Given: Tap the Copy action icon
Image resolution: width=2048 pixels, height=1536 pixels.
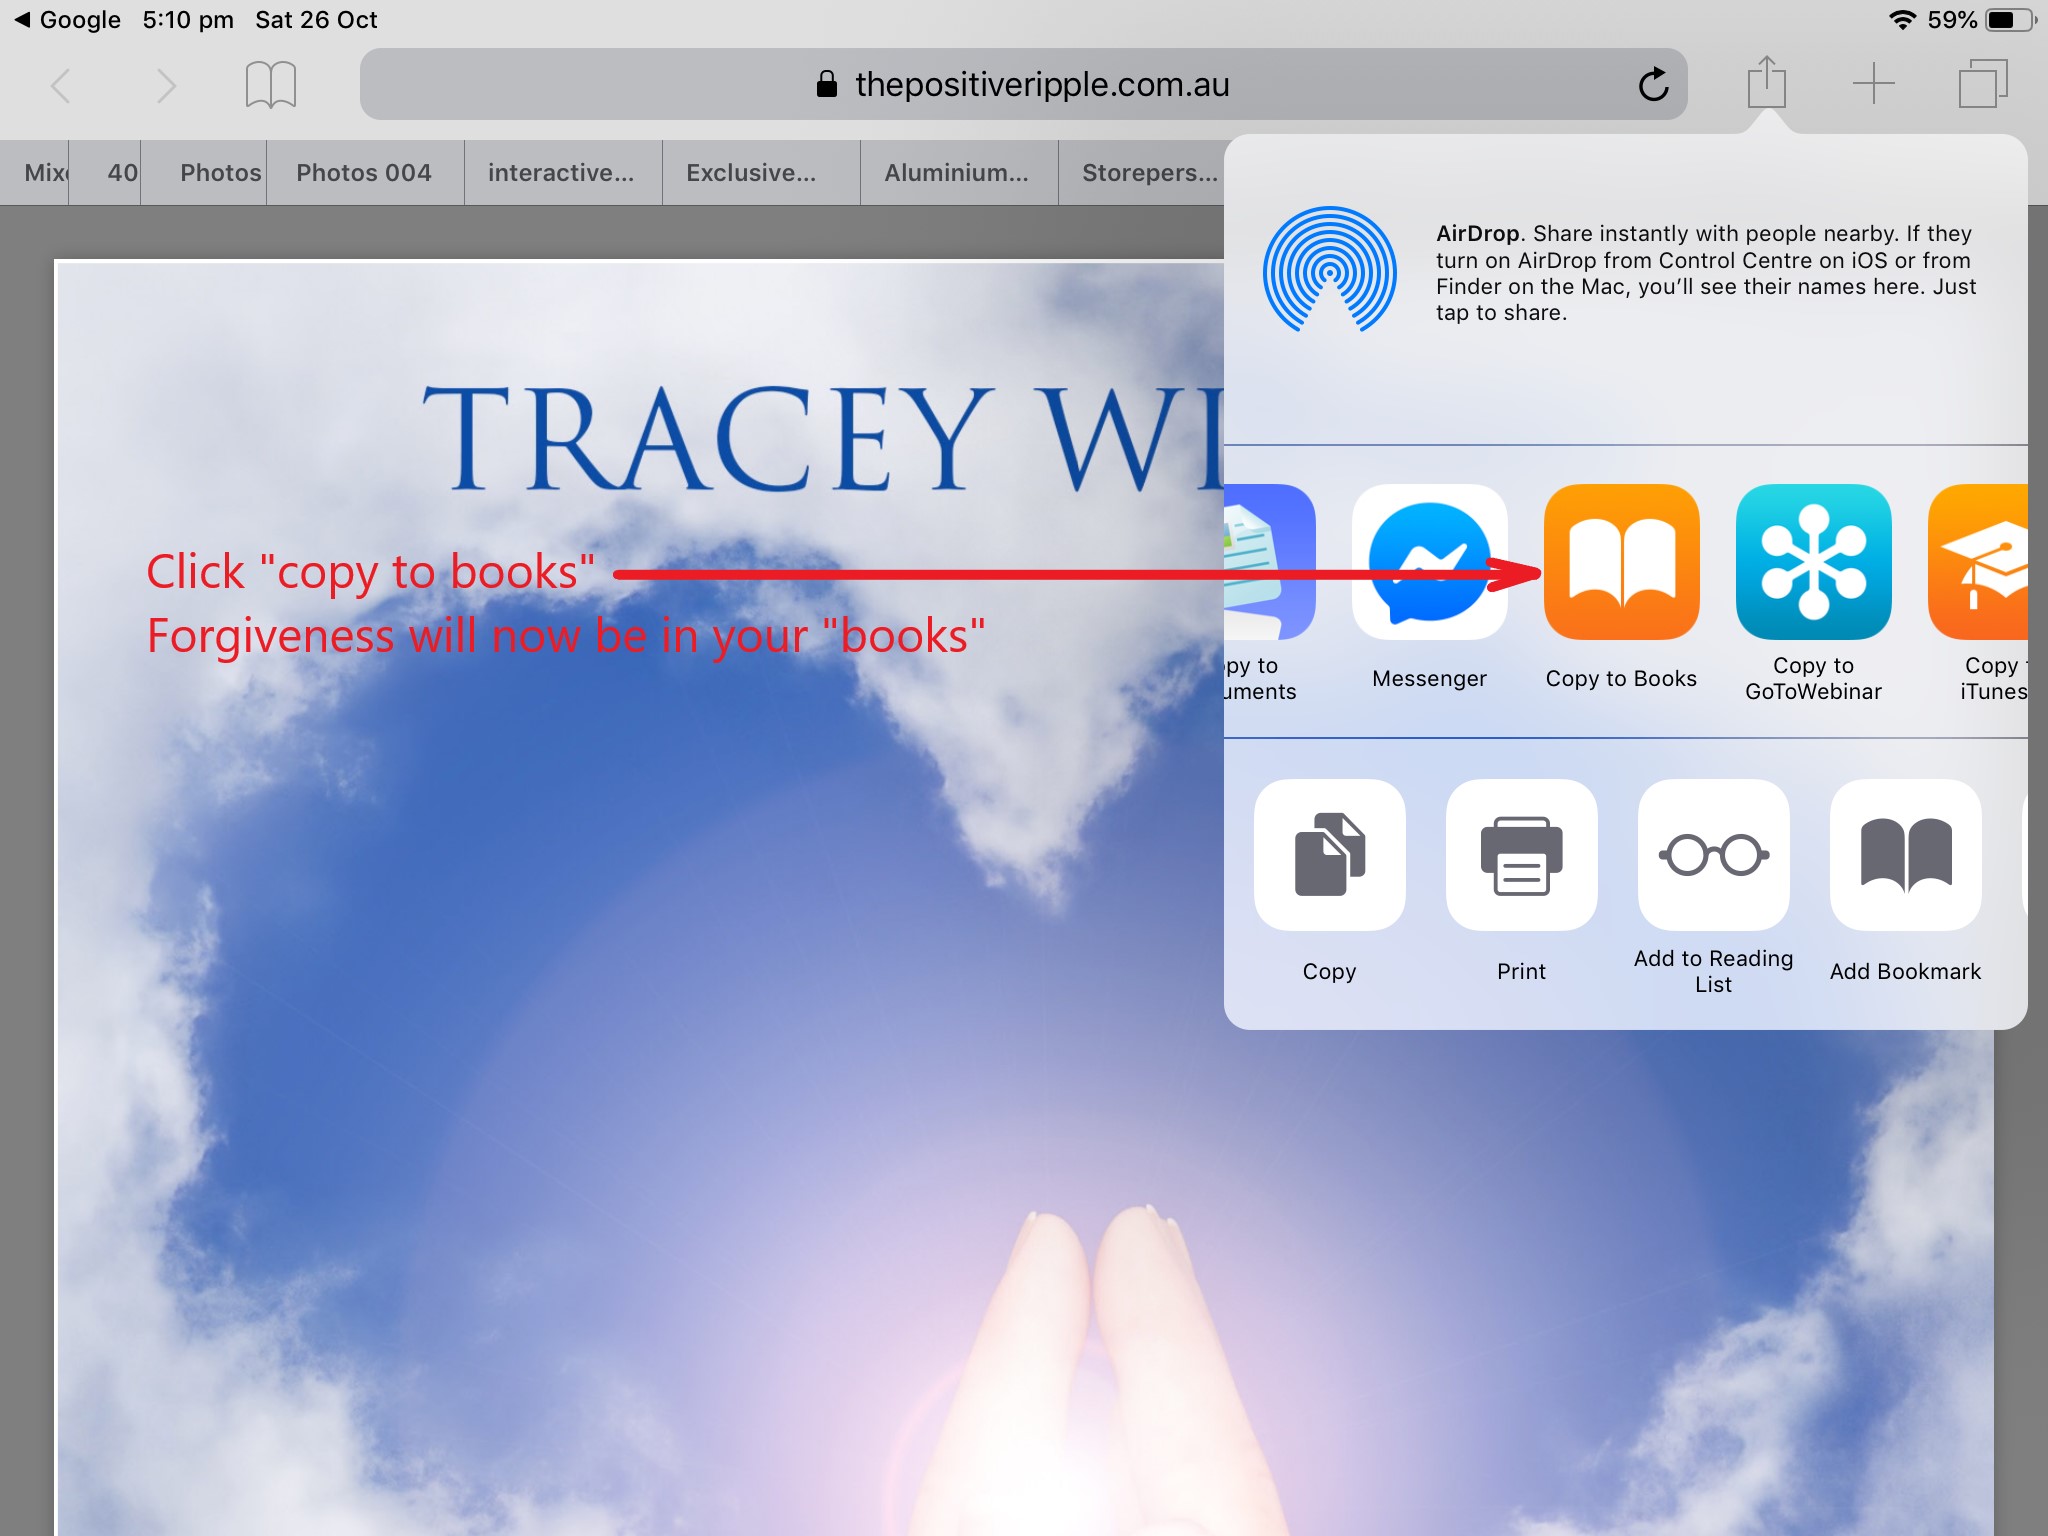Looking at the screenshot, I should click(1329, 855).
